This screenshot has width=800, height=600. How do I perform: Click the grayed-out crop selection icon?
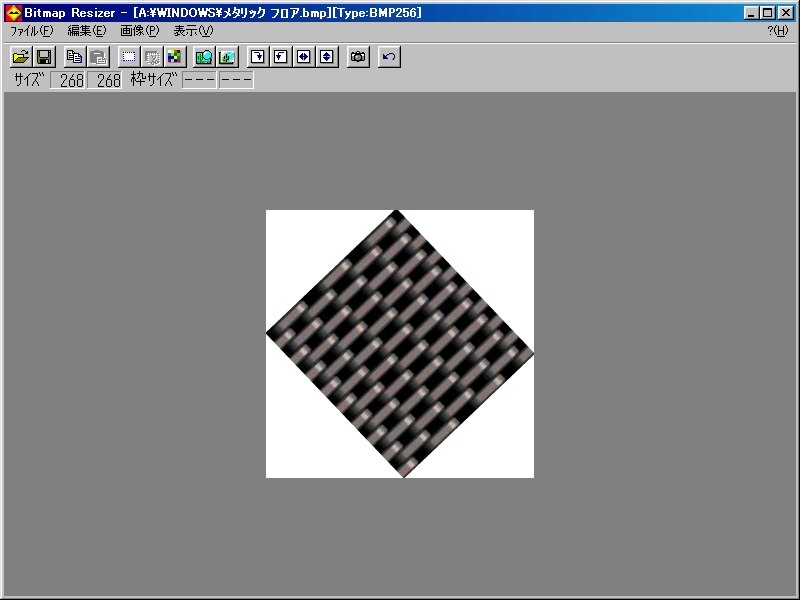point(152,57)
